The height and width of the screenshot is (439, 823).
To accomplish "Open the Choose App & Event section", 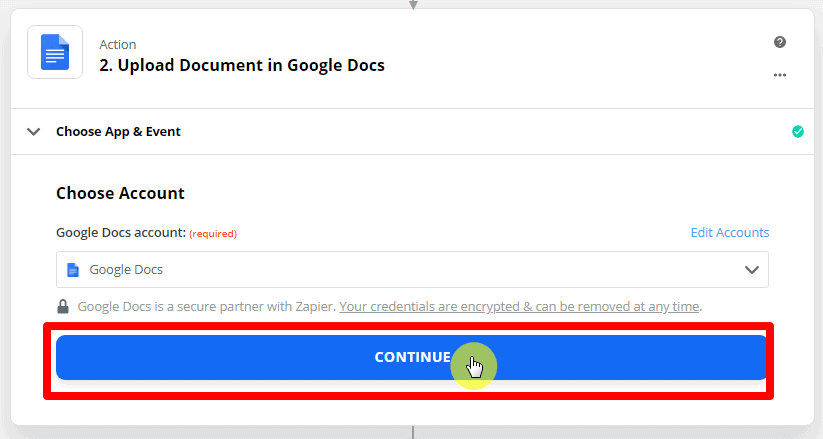I will [118, 131].
